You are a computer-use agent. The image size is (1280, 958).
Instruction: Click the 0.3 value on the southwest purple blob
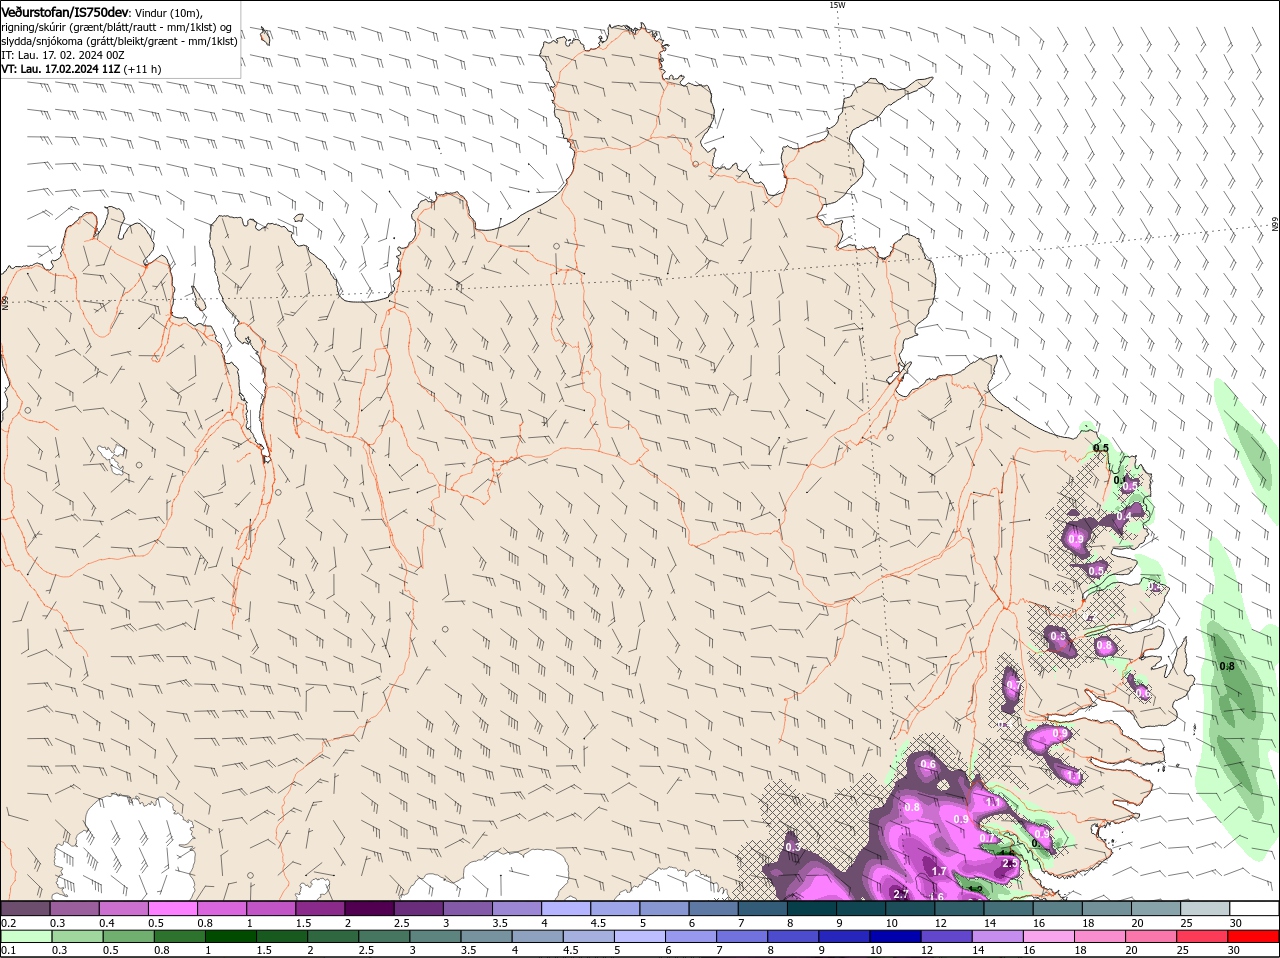point(793,847)
